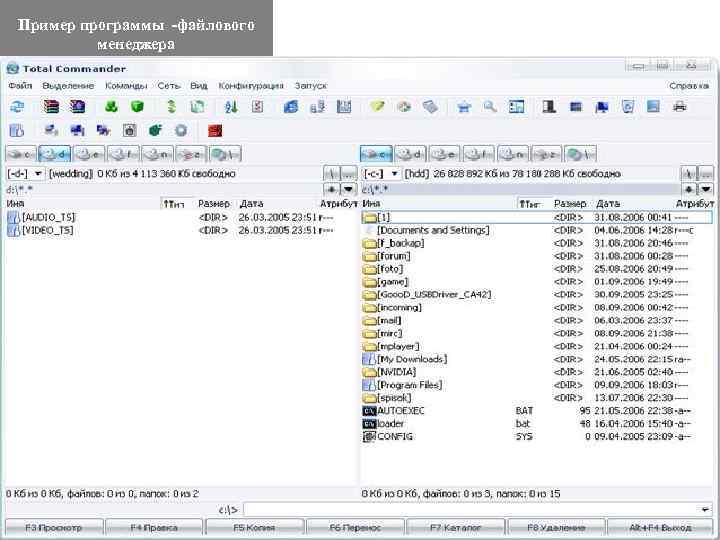
Task: Switch right panel to drive e
Action: pos(444,154)
